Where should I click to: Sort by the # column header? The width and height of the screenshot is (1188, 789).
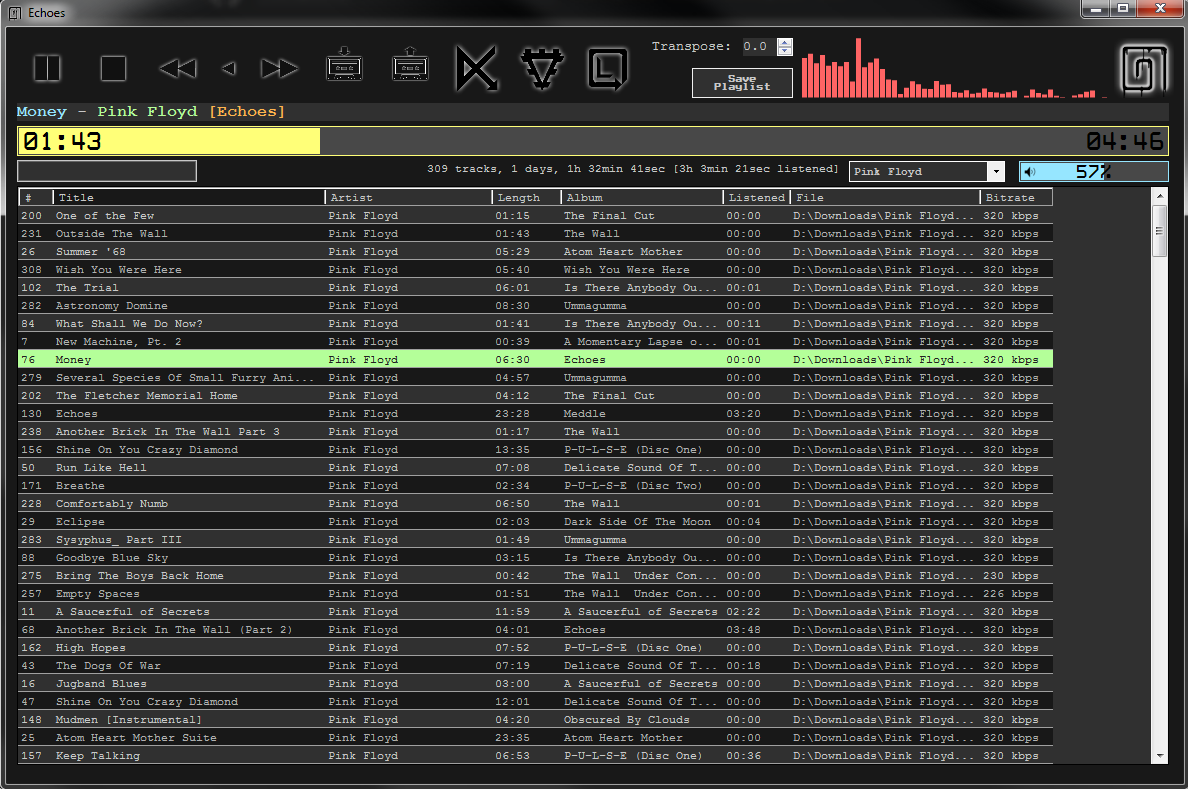[35, 197]
